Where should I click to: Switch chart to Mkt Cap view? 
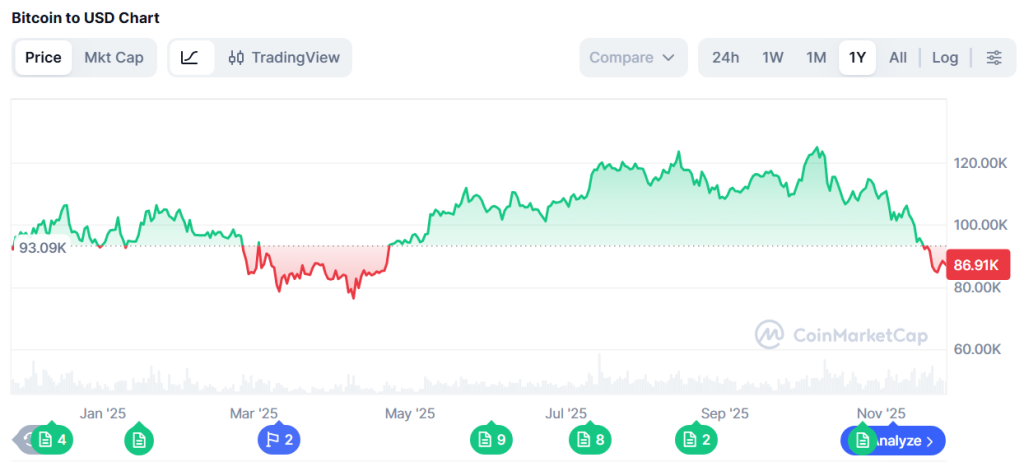114,58
